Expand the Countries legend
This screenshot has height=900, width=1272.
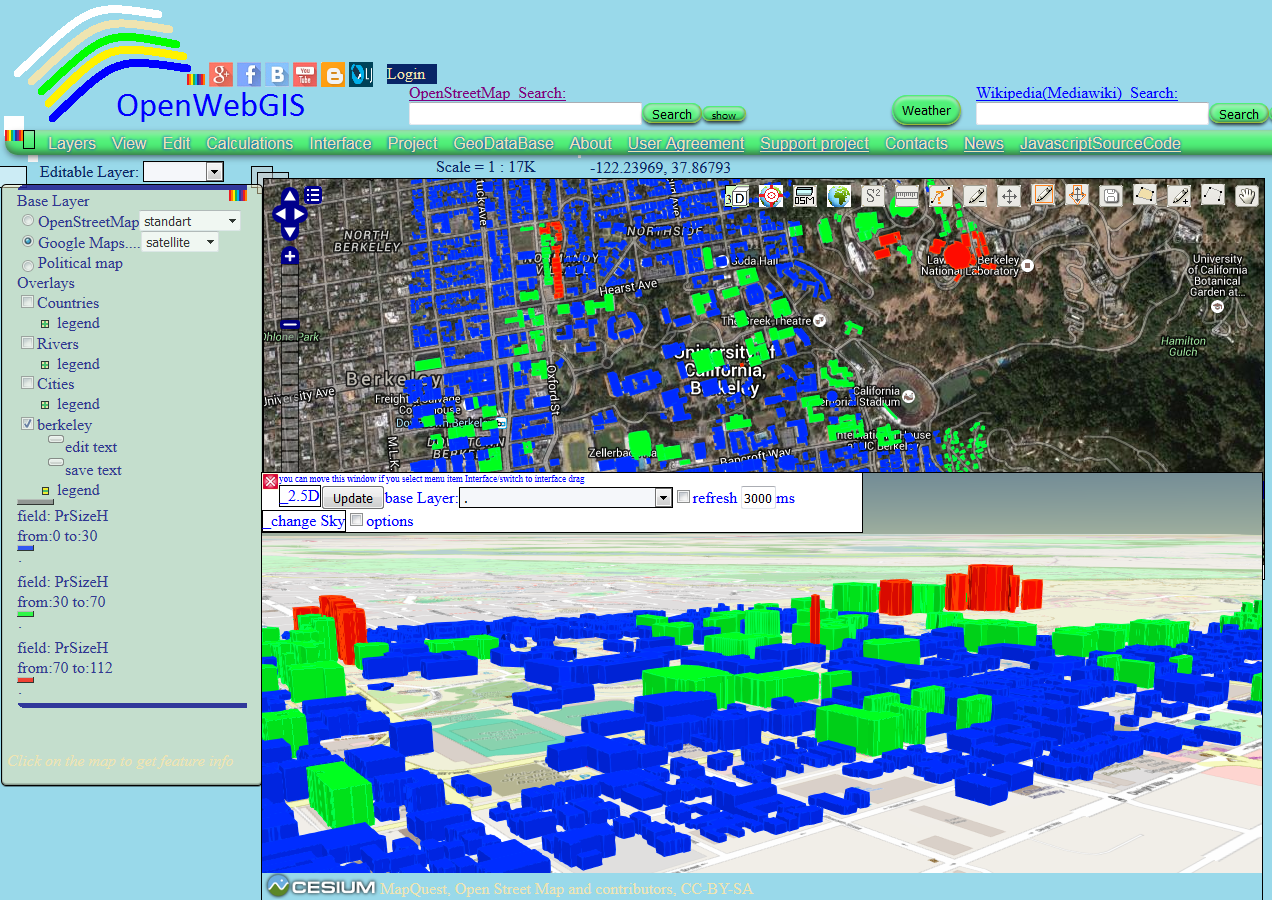point(45,323)
